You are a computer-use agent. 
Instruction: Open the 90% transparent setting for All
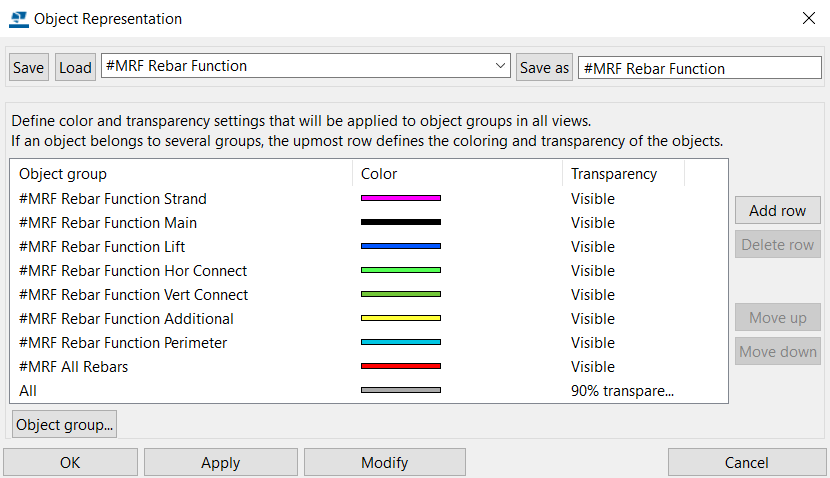pyautogui.click(x=622, y=391)
